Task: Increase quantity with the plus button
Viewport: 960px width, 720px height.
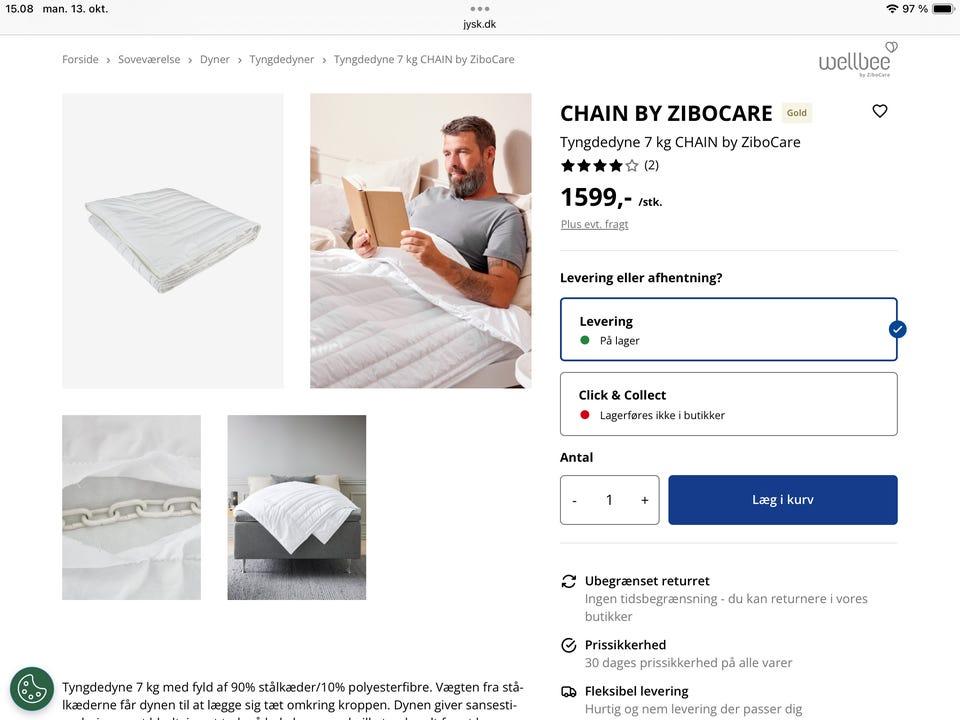Action: pyautogui.click(x=645, y=500)
